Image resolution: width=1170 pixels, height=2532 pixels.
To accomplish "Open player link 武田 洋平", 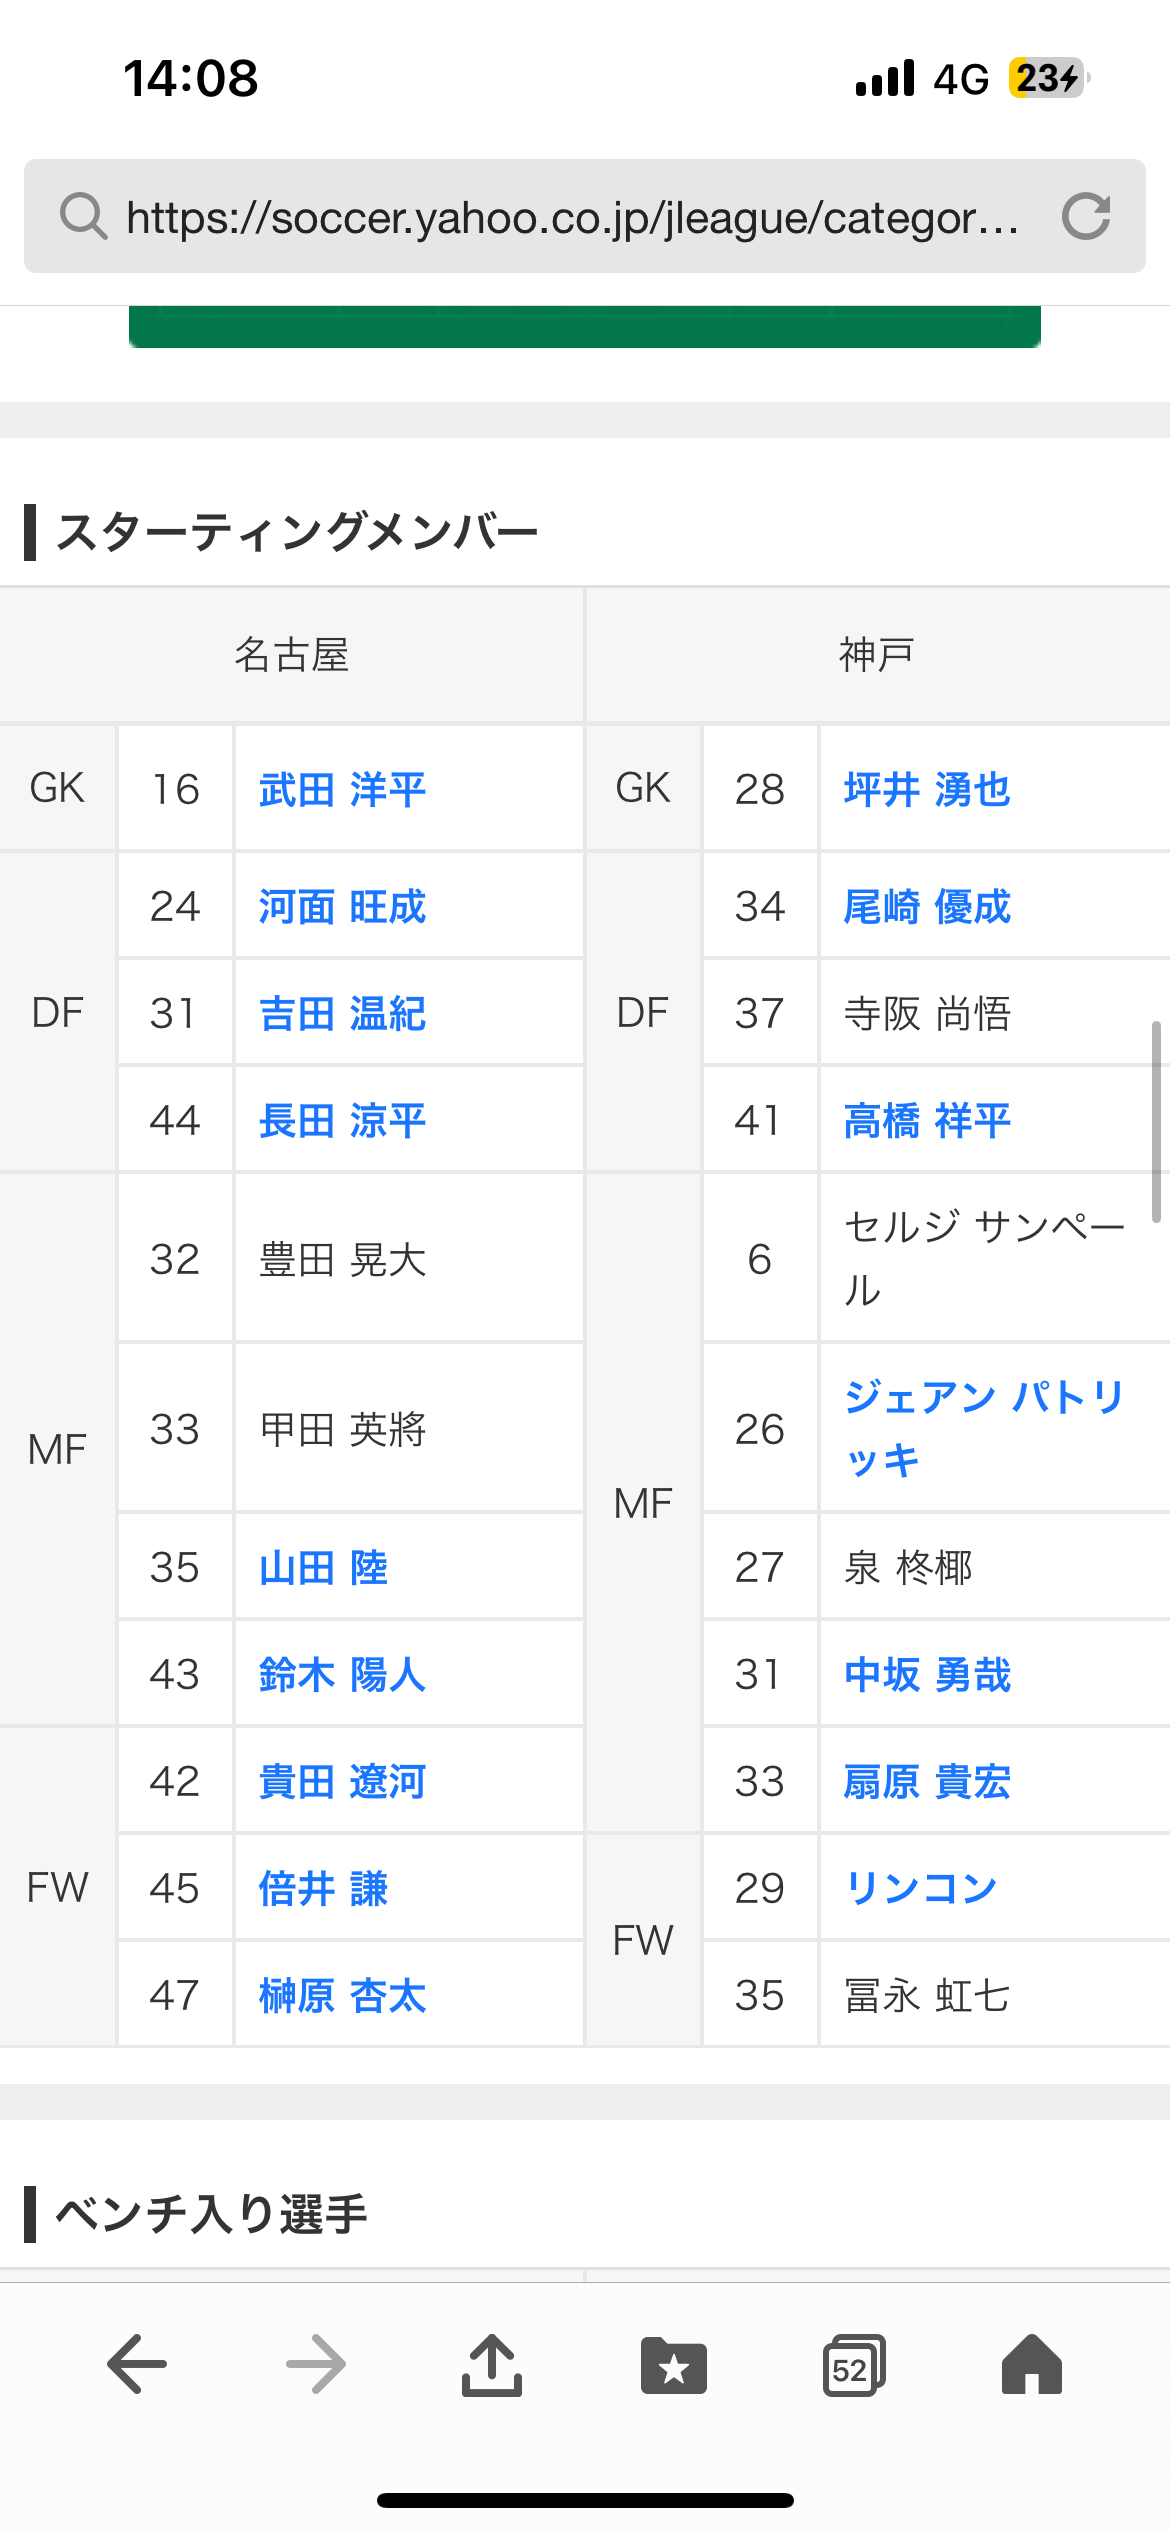I will tap(342, 790).
